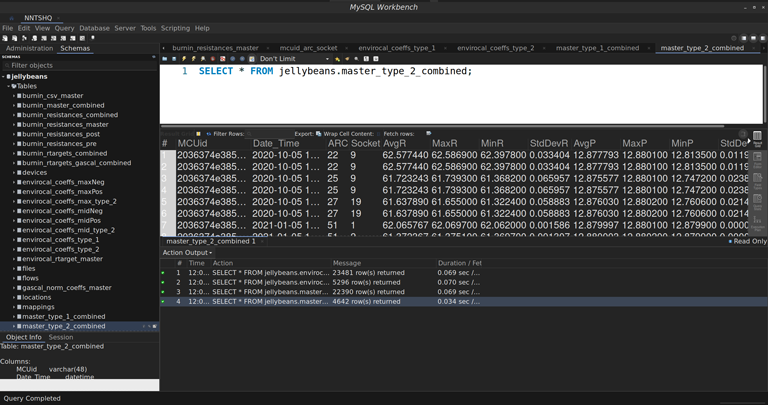Open the Query menu
Screen dimensions: 768x405
pos(64,28)
